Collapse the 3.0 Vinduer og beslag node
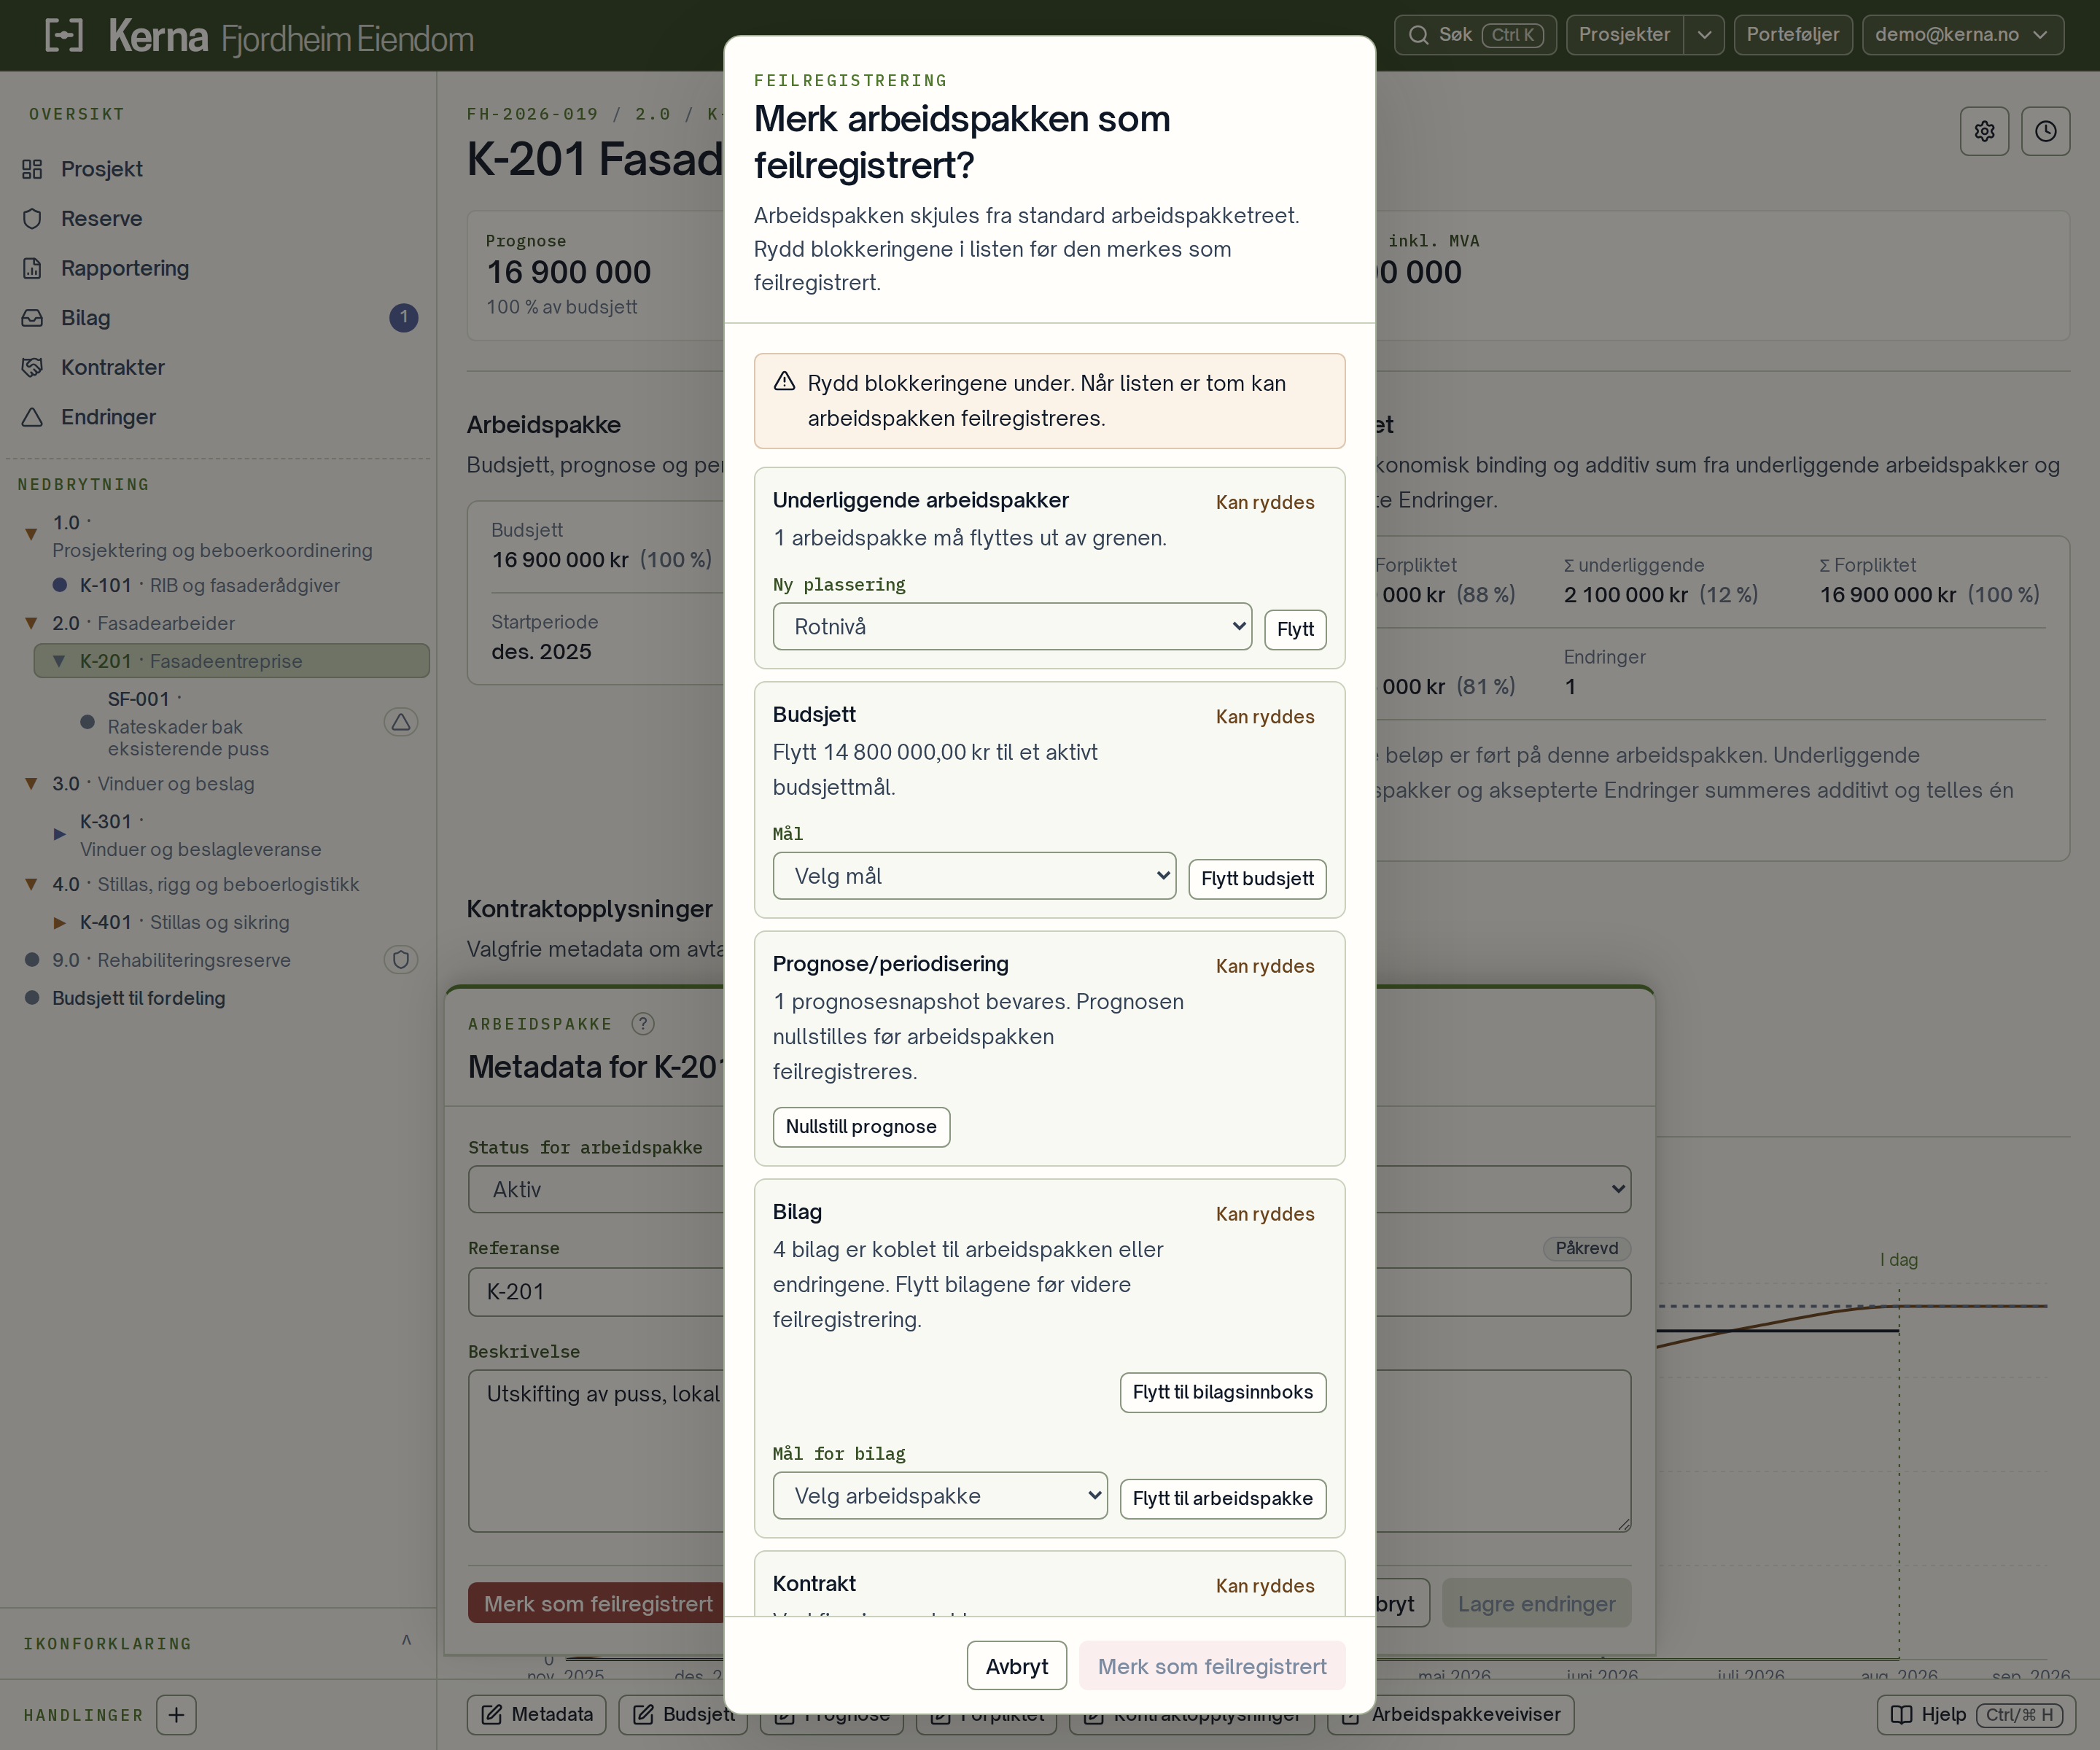The height and width of the screenshot is (1750, 2100). 31,784
